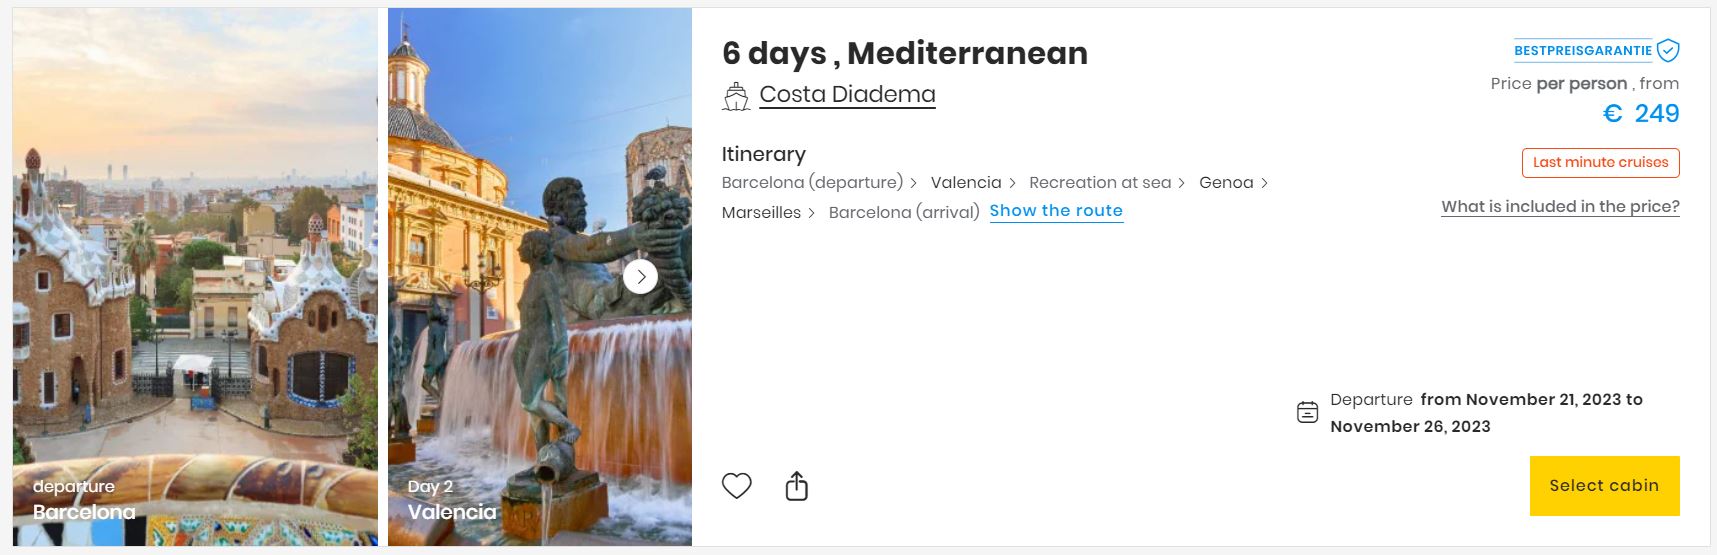The height and width of the screenshot is (555, 1717).
Task: Click the calendar icon near Departure dates
Action: [1307, 412]
